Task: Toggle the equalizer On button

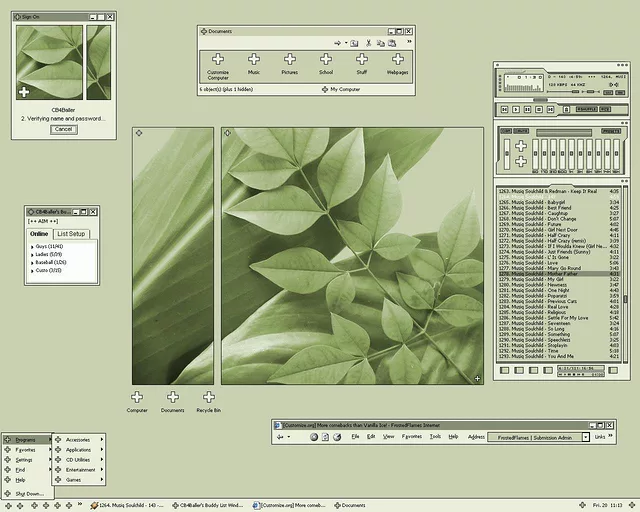Action: [x=506, y=131]
